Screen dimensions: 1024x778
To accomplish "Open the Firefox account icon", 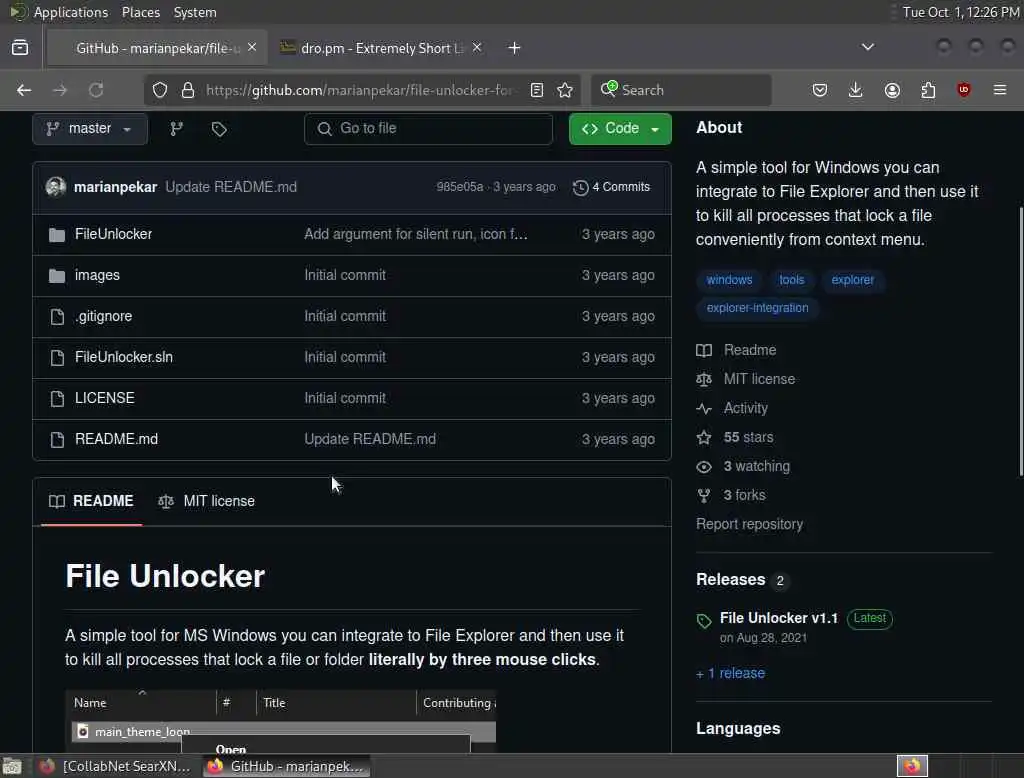I will click(892, 90).
